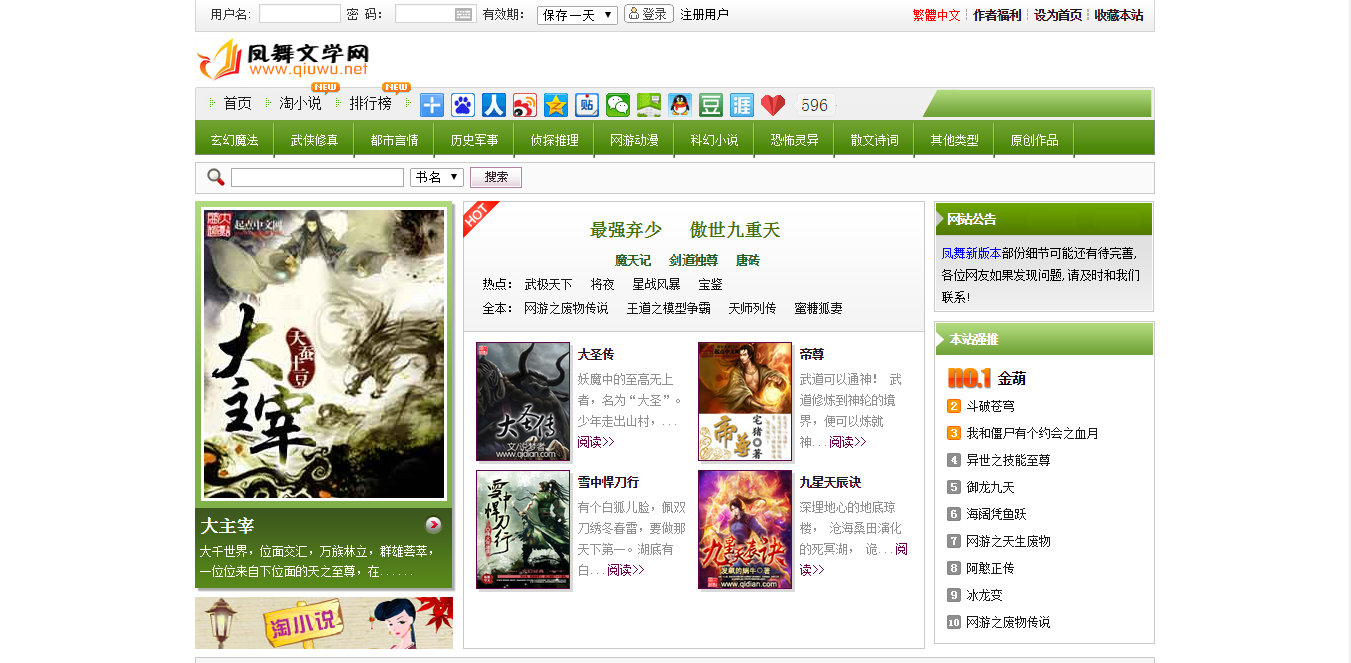
Task: Focus the book search text box
Action: (317, 177)
